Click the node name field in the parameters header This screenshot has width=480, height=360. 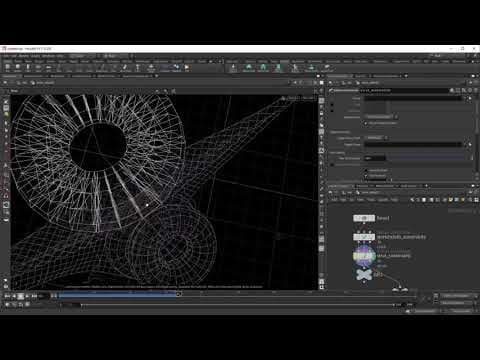404,90
